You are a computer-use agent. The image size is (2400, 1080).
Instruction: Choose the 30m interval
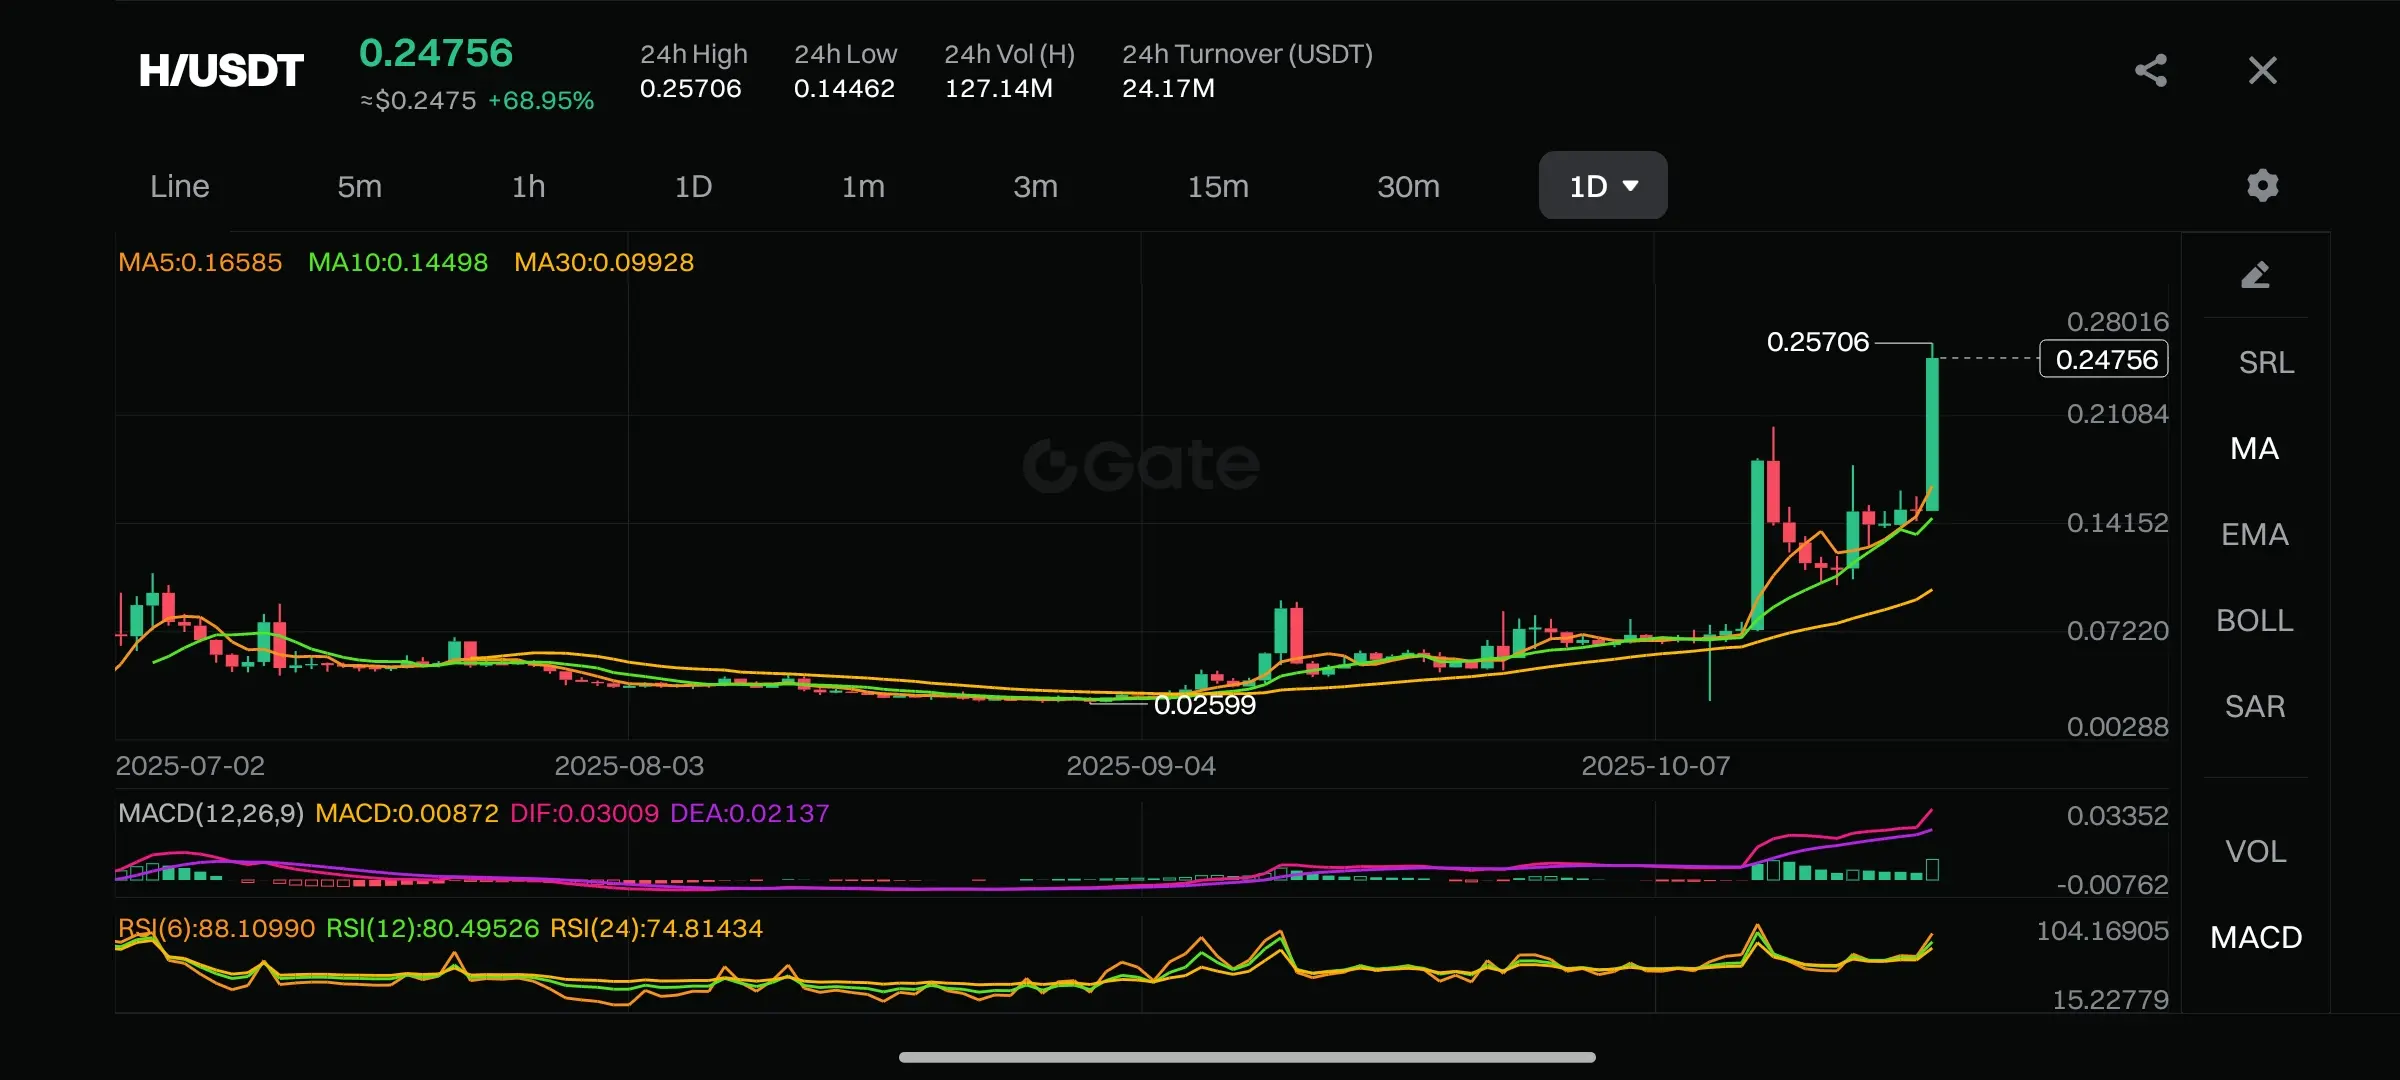pos(1407,186)
